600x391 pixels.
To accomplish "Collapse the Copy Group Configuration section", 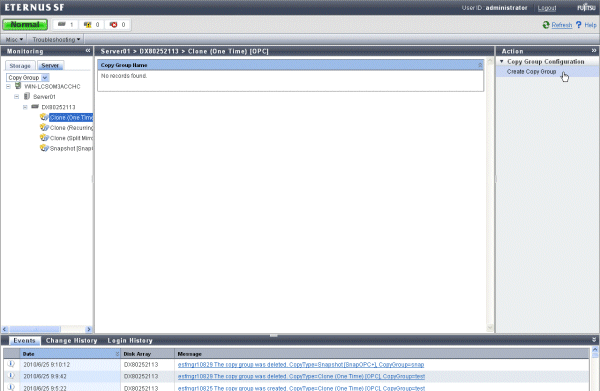I will (502, 61).
